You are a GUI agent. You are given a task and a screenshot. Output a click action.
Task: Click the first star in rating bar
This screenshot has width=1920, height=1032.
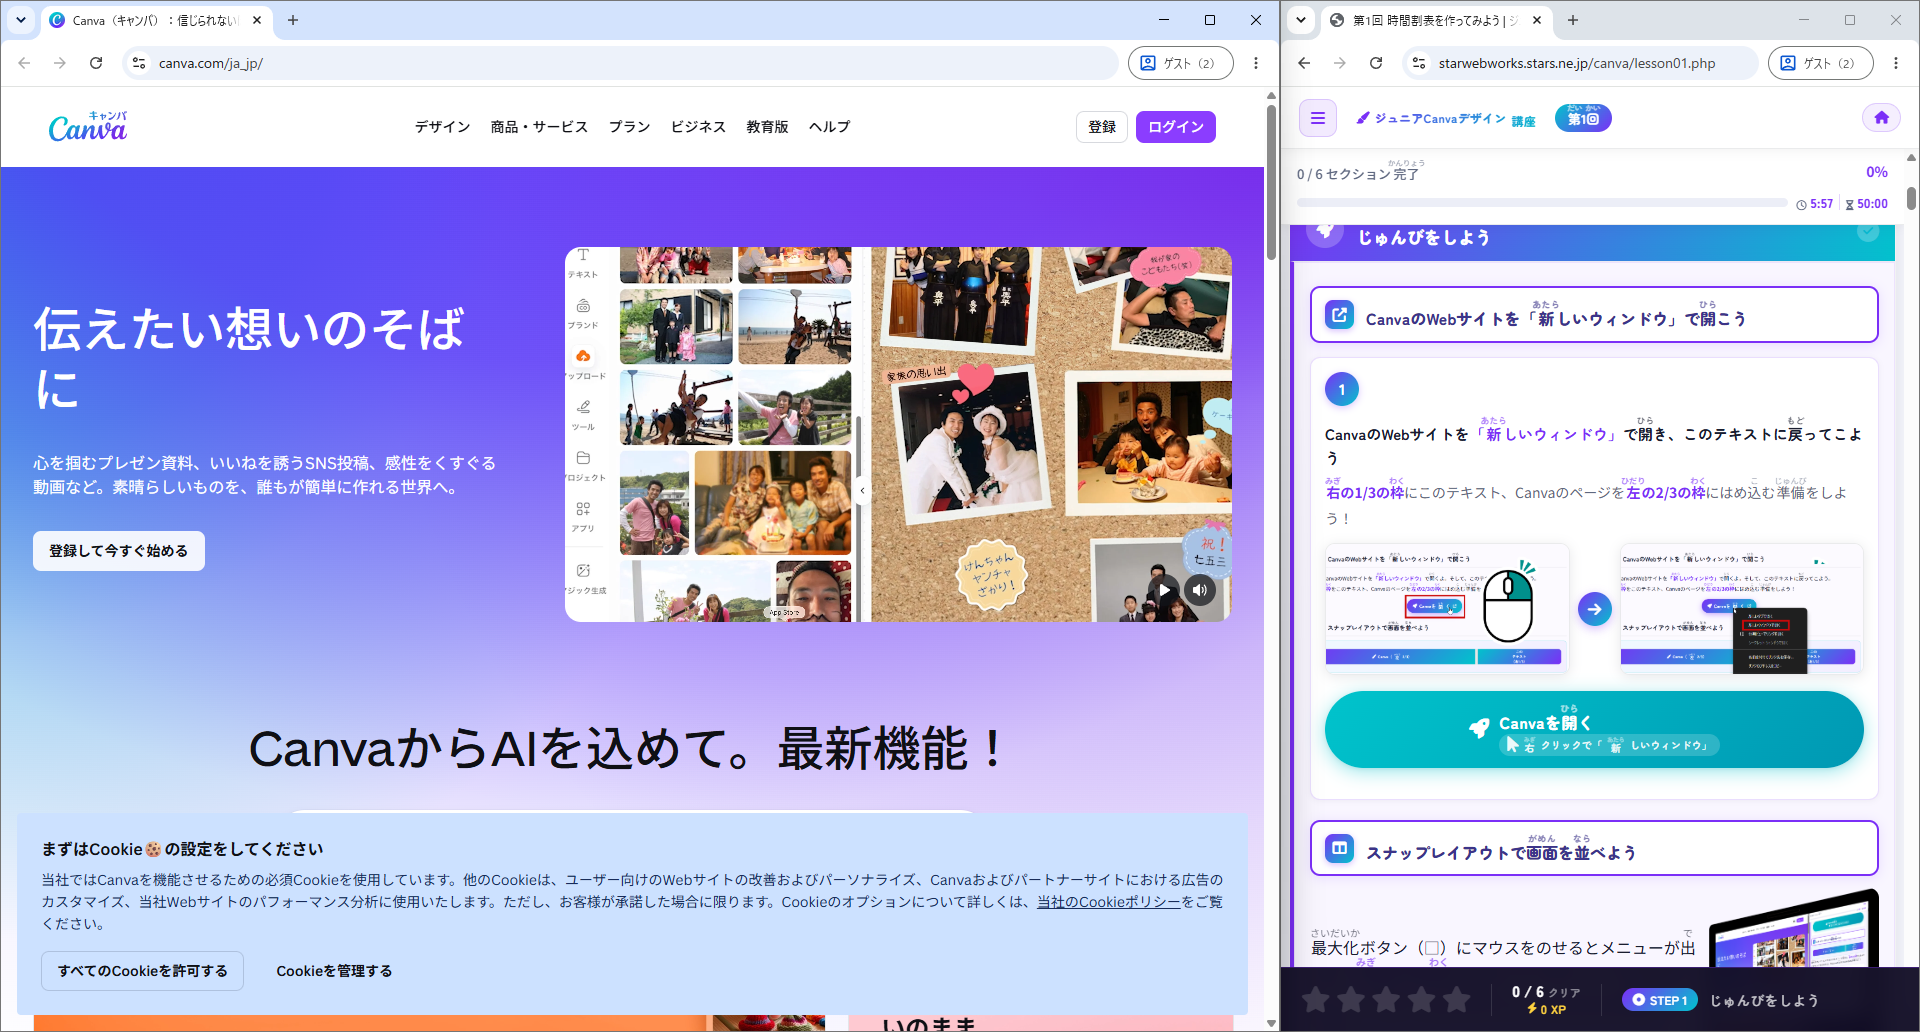tap(1316, 1000)
